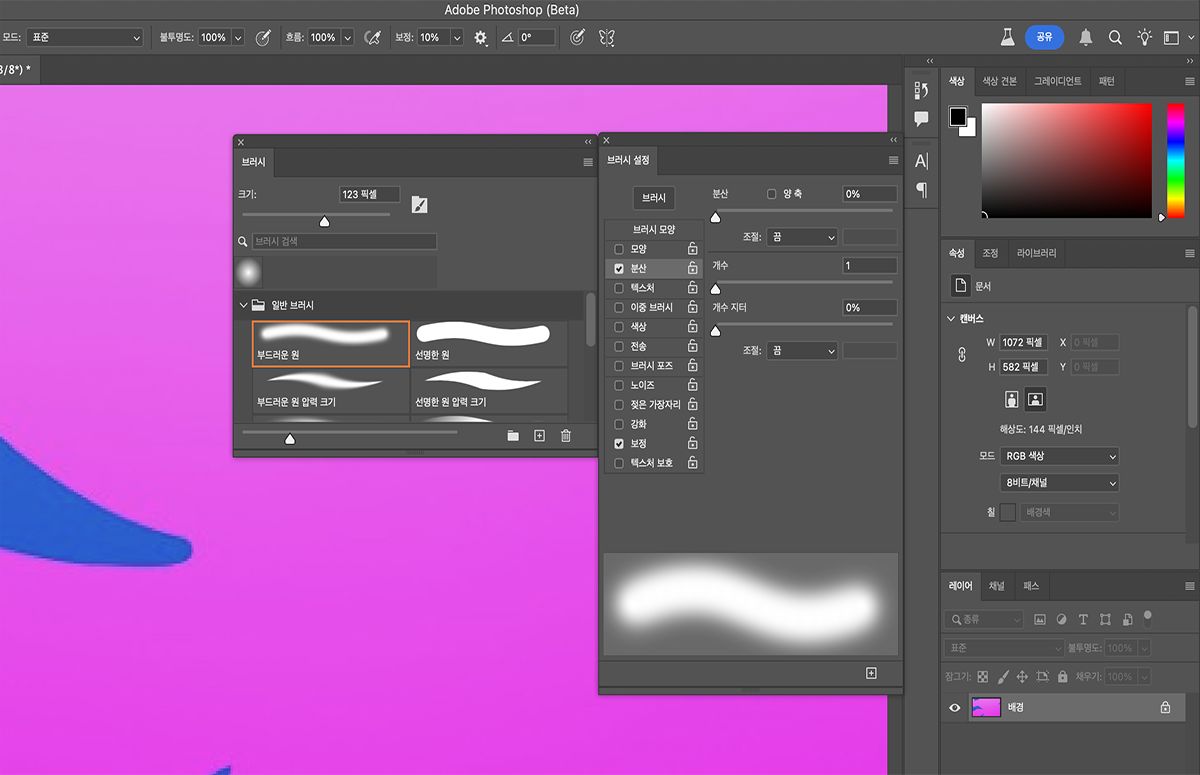Open the 8비트/채널 bit depth dropdown
This screenshot has width=1200, height=775.
[x=1059, y=483]
